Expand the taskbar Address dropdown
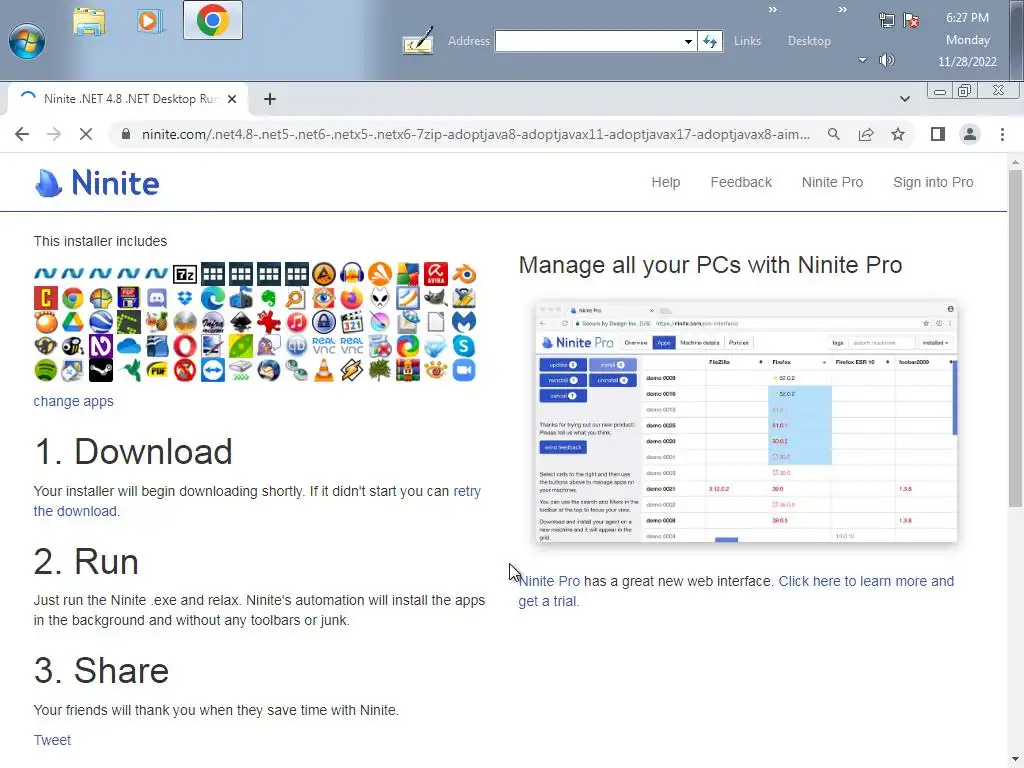 pos(688,41)
